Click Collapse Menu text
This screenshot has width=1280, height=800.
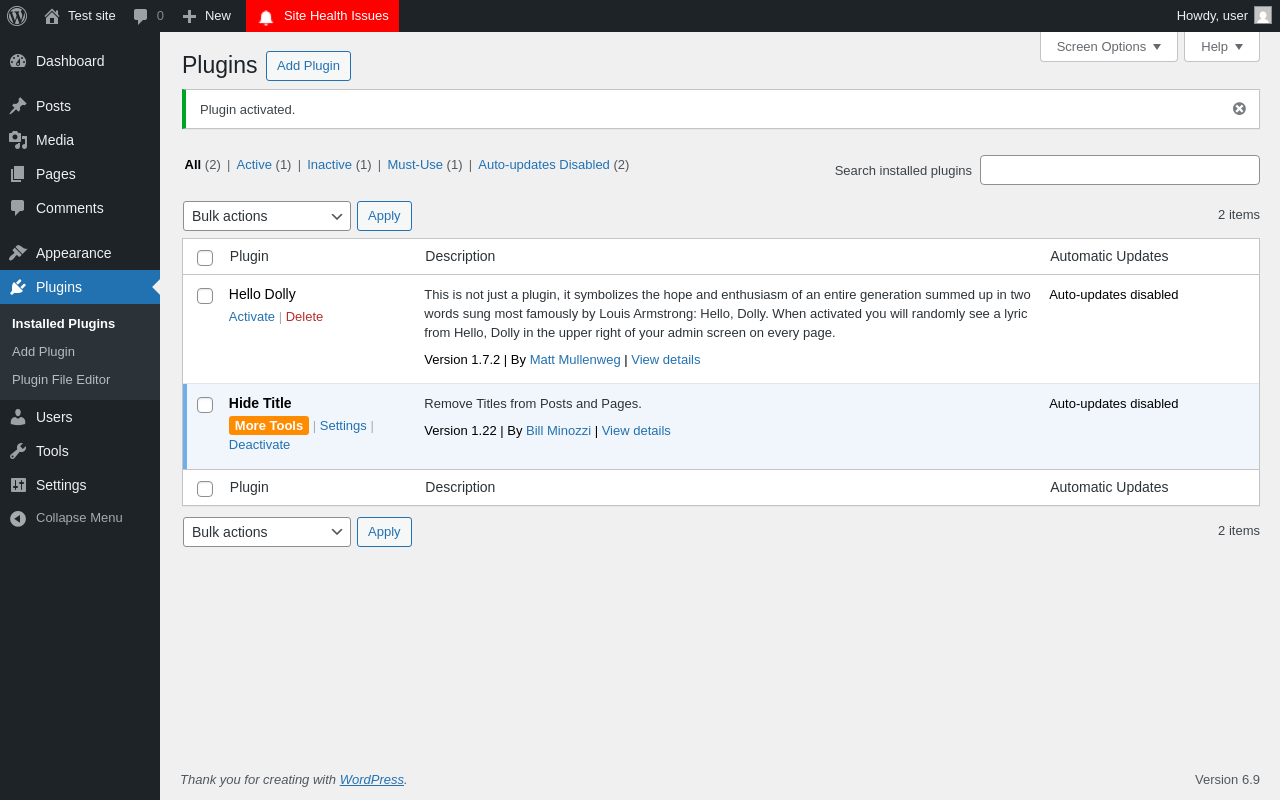79,518
